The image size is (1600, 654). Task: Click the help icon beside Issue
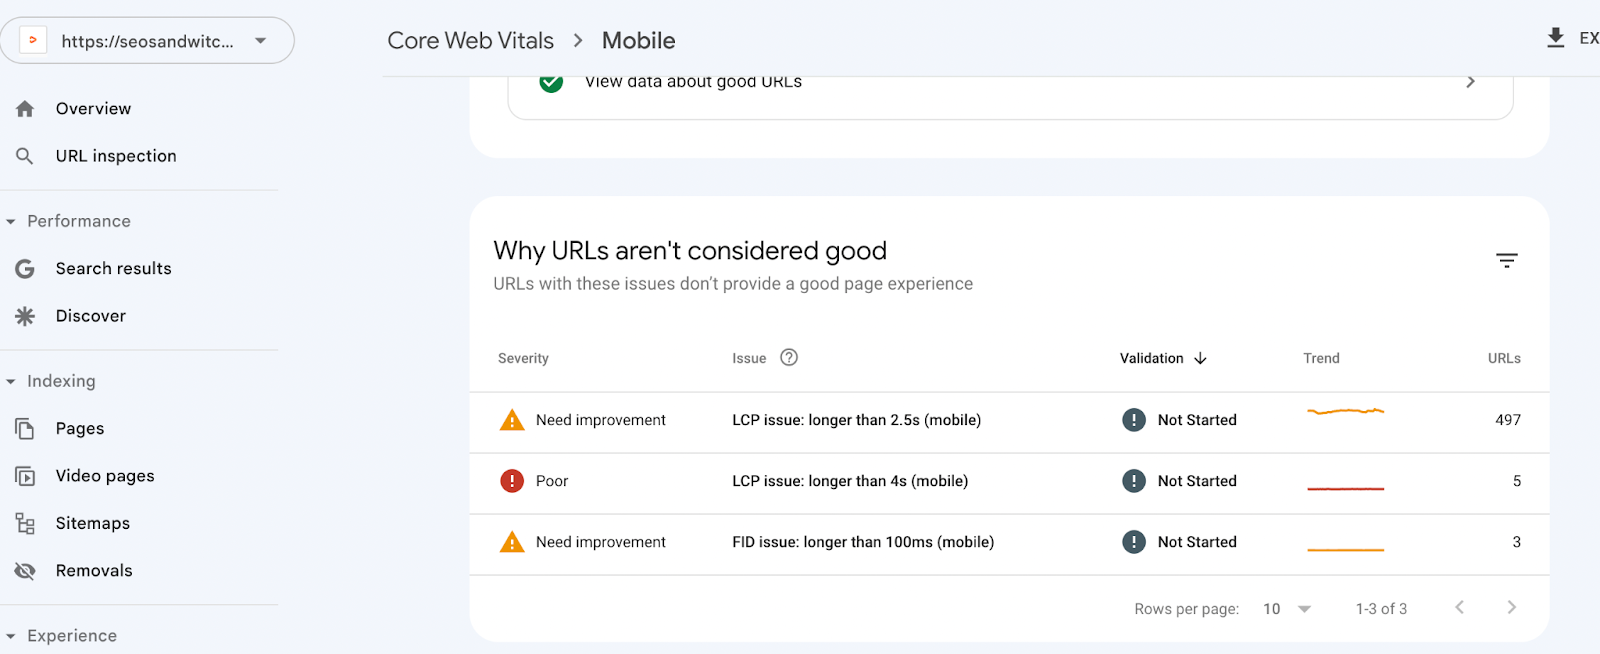pos(789,358)
